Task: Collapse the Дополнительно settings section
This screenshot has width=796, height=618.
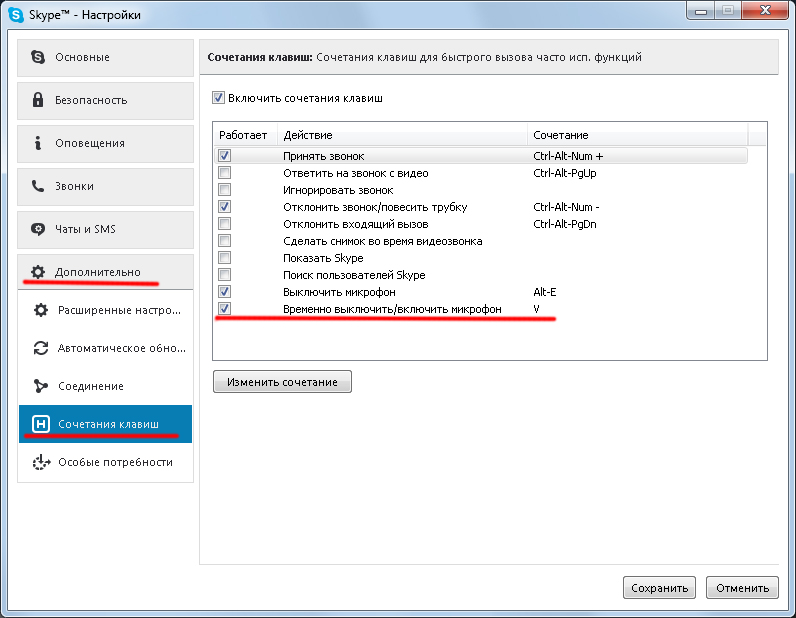Action: click(106, 272)
